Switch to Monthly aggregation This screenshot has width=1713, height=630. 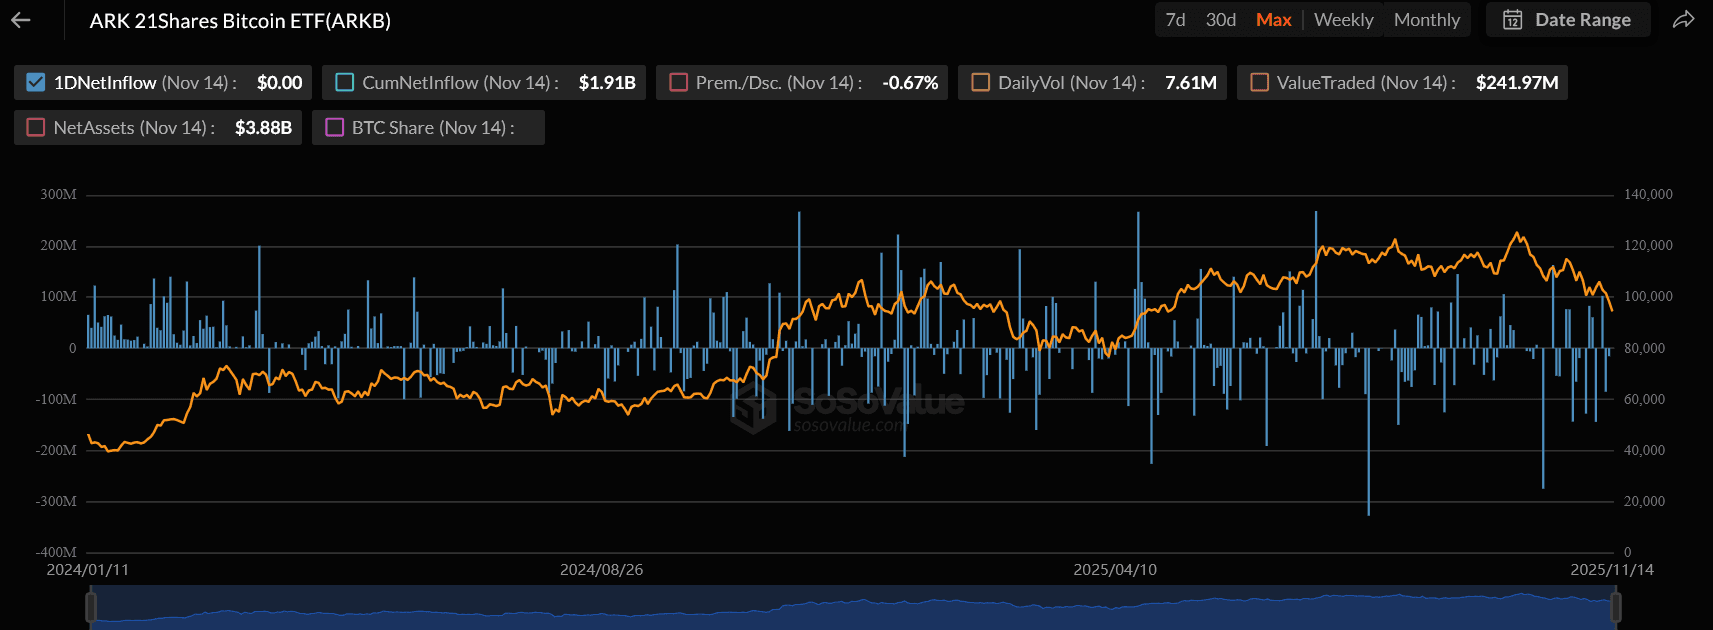pos(1427,20)
